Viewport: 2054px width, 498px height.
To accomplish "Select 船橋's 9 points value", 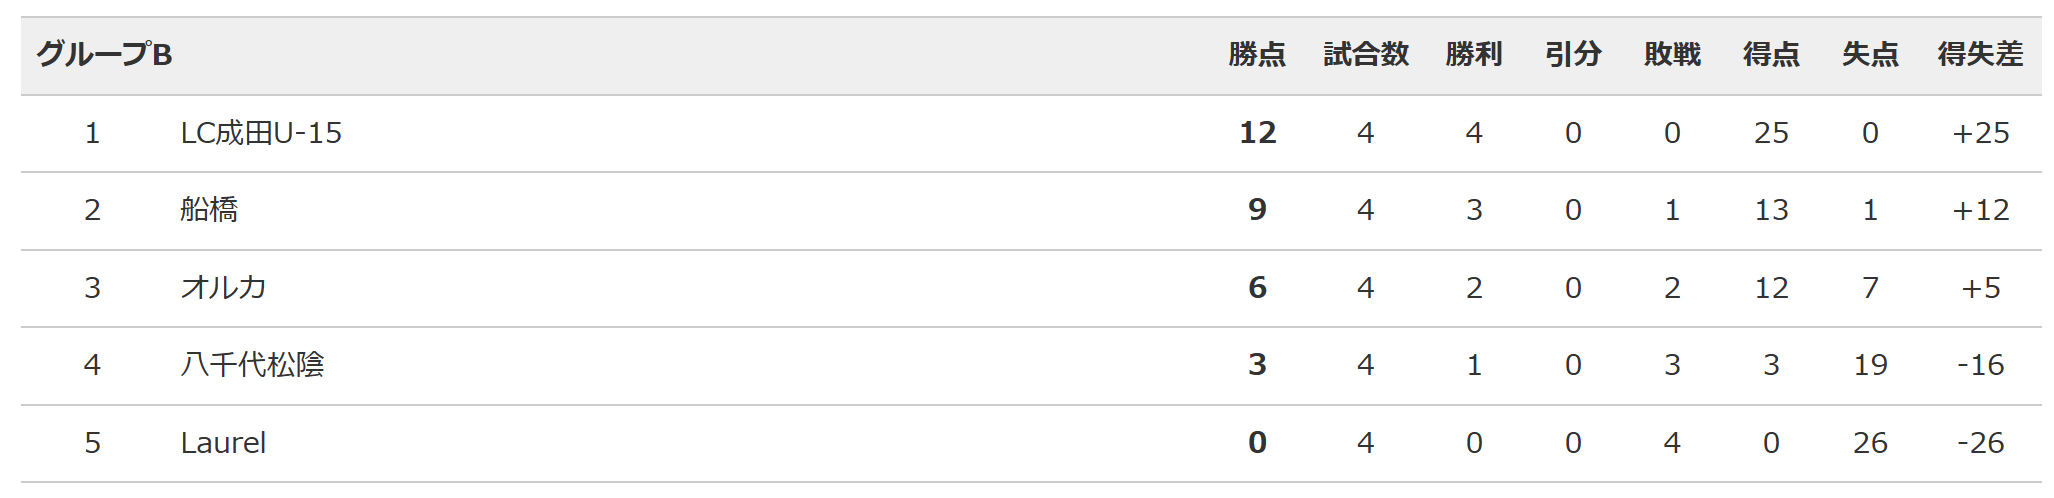I will pos(1257,210).
